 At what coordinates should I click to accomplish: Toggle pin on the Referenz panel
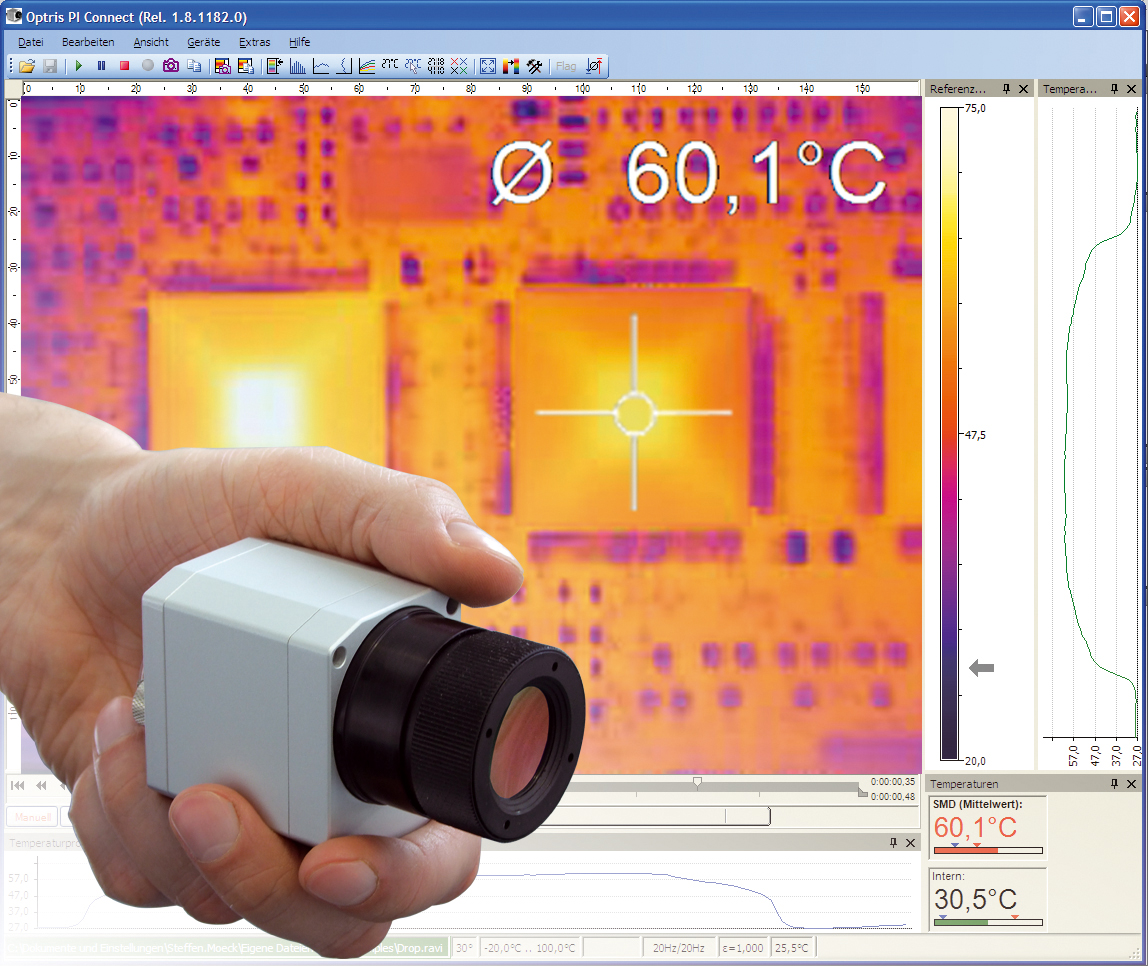(1007, 89)
